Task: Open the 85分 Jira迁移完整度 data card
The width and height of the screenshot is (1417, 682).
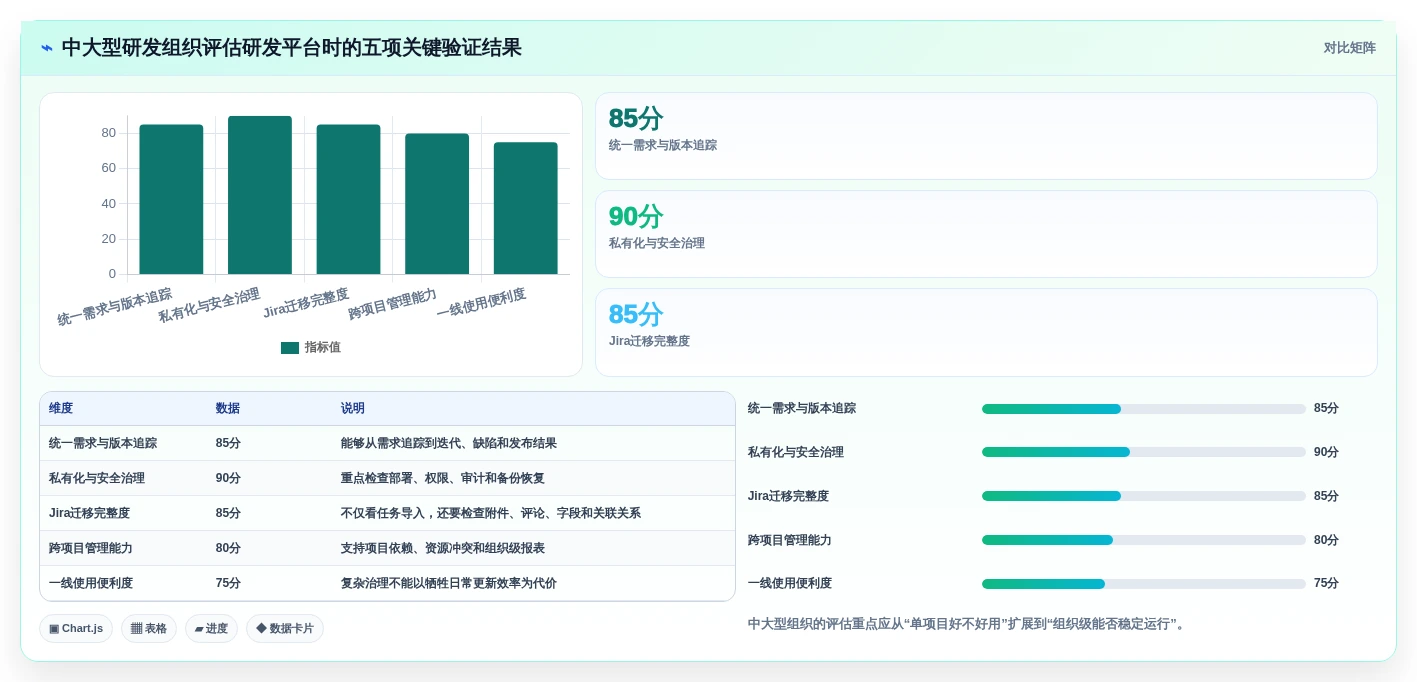Action: [986, 332]
